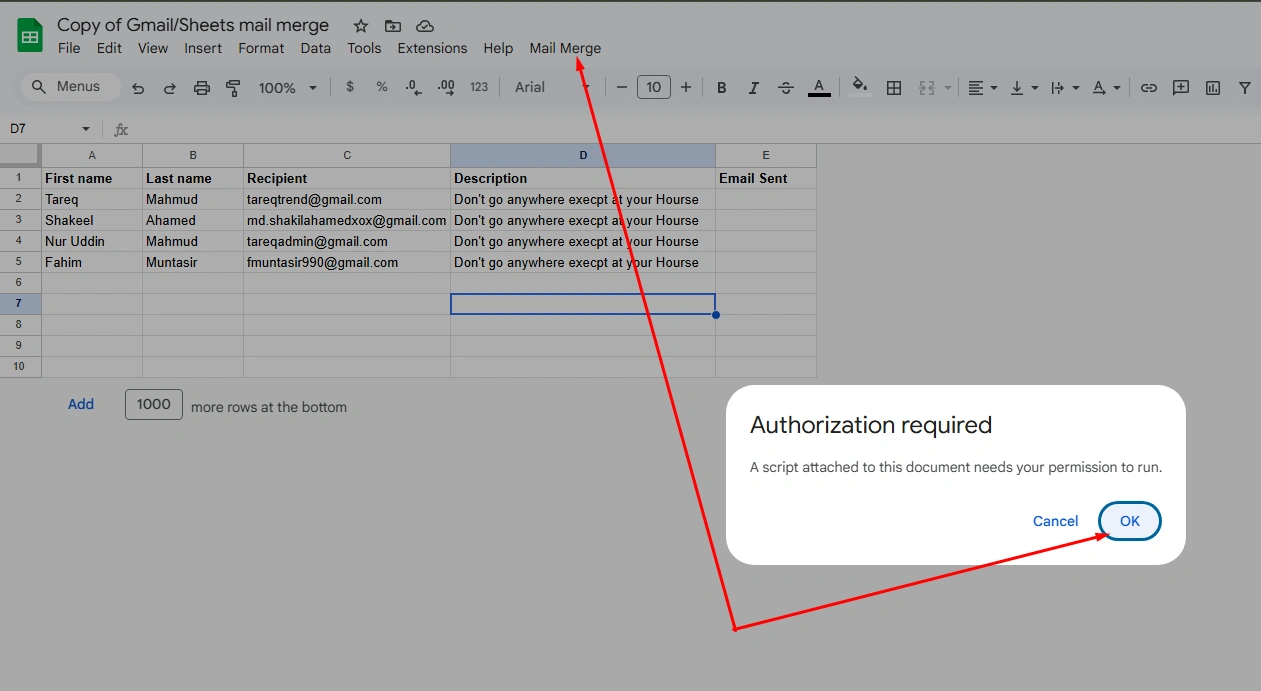Decrease font size with minus
This screenshot has height=691, width=1261.
click(x=622, y=87)
